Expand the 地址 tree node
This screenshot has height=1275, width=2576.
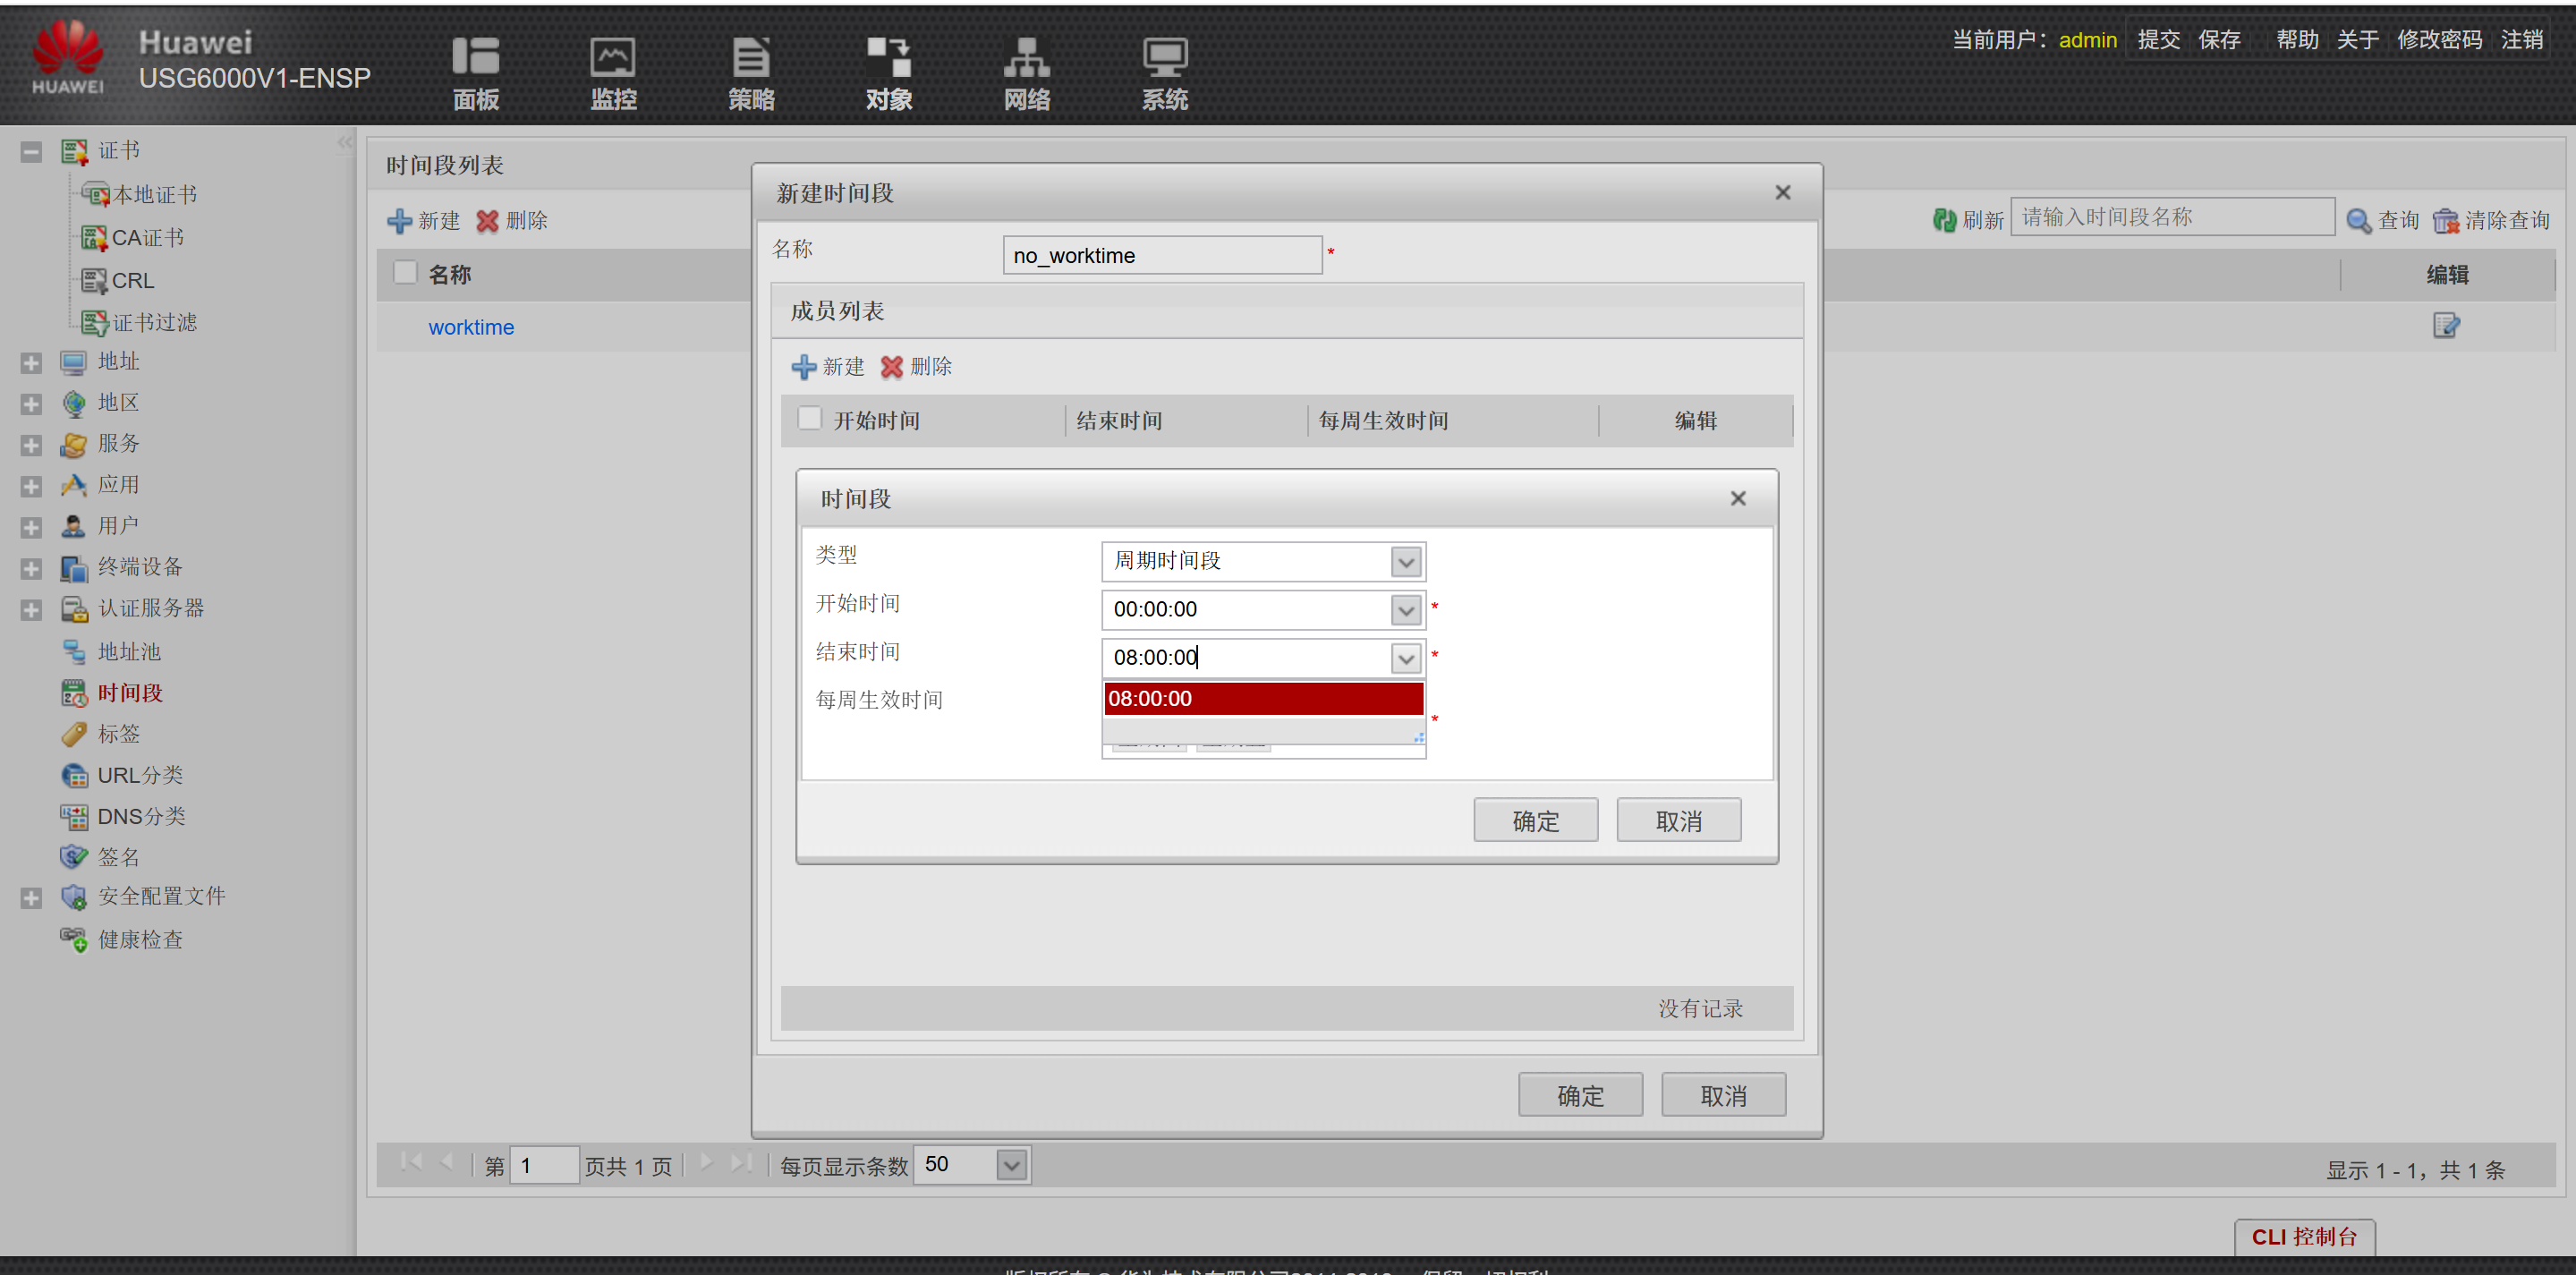[31, 363]
